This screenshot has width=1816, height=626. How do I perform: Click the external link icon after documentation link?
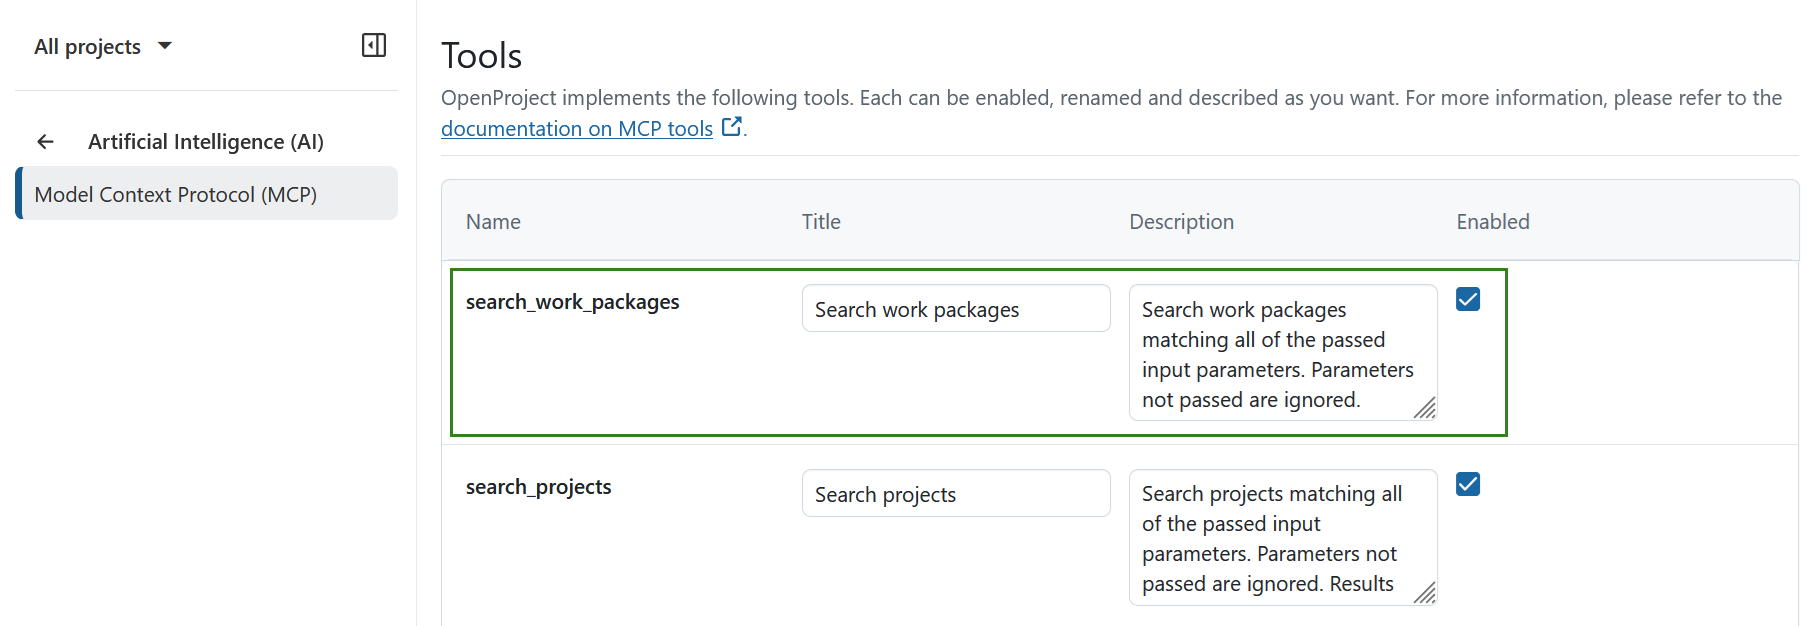tap(732, 127)
